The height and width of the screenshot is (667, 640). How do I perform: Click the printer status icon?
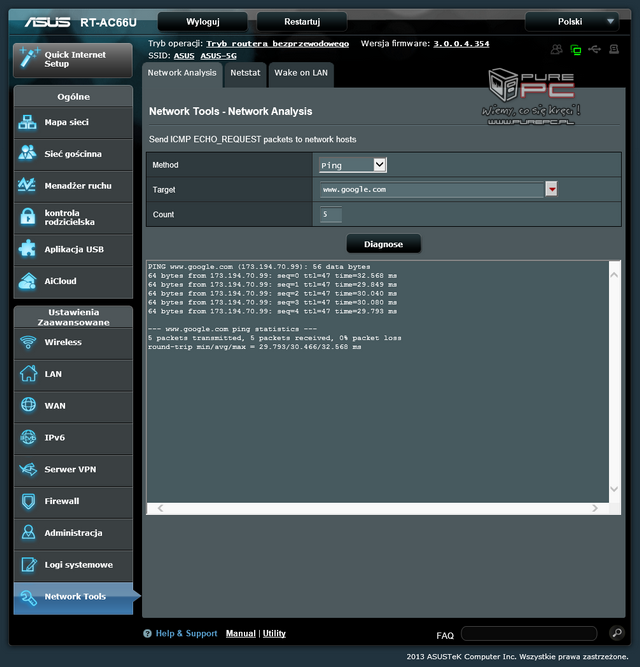pyautogui.click(x=614, y=49)
